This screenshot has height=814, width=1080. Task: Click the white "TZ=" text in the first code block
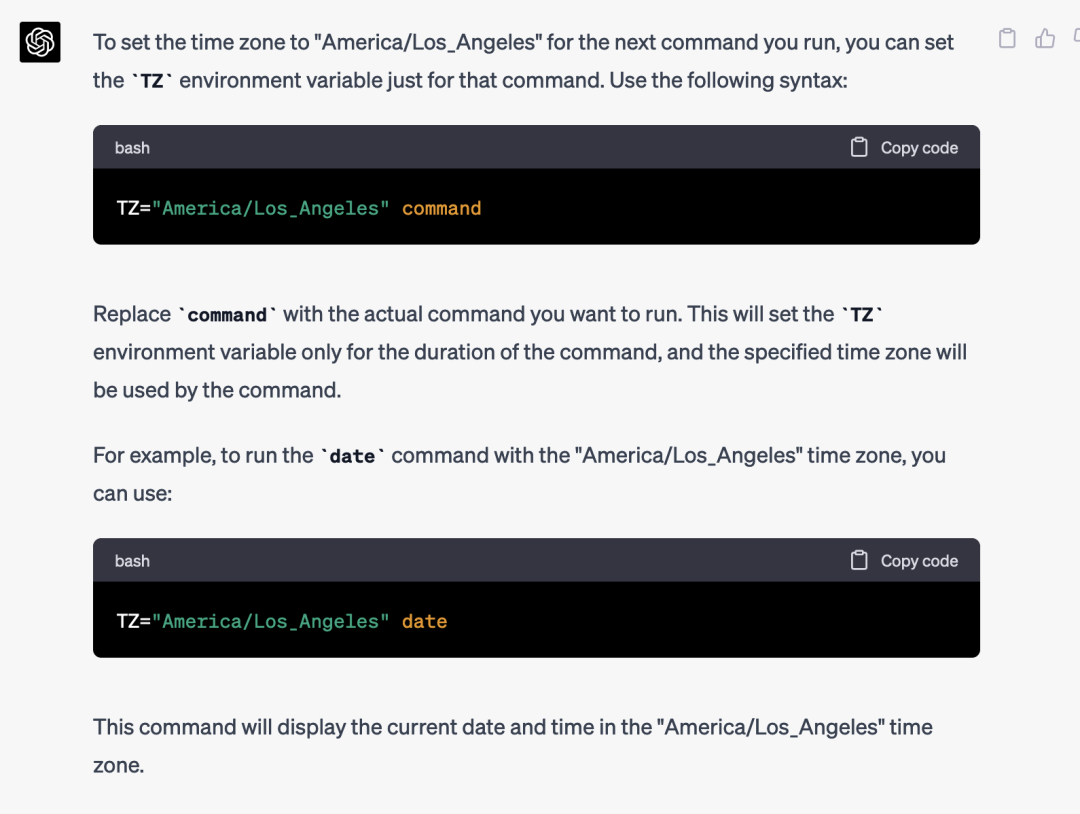(x=134, y=209)
